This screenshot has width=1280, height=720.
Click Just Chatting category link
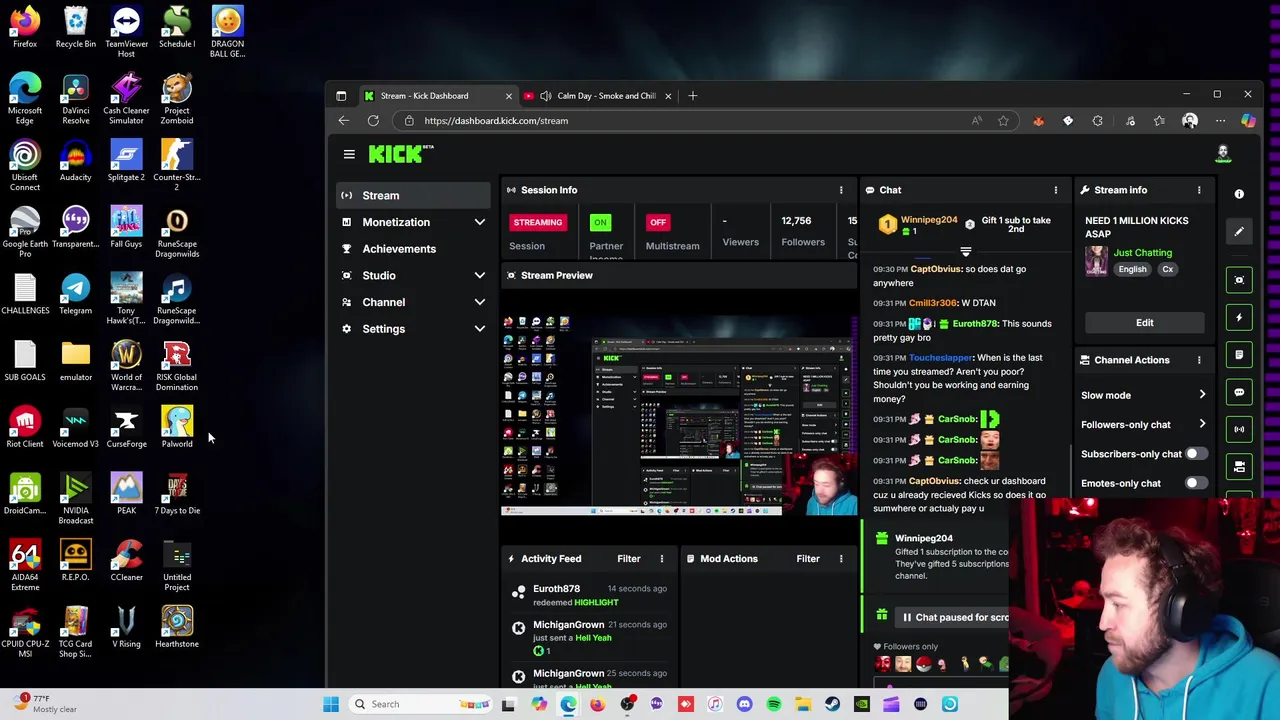tap(1142, 253)
